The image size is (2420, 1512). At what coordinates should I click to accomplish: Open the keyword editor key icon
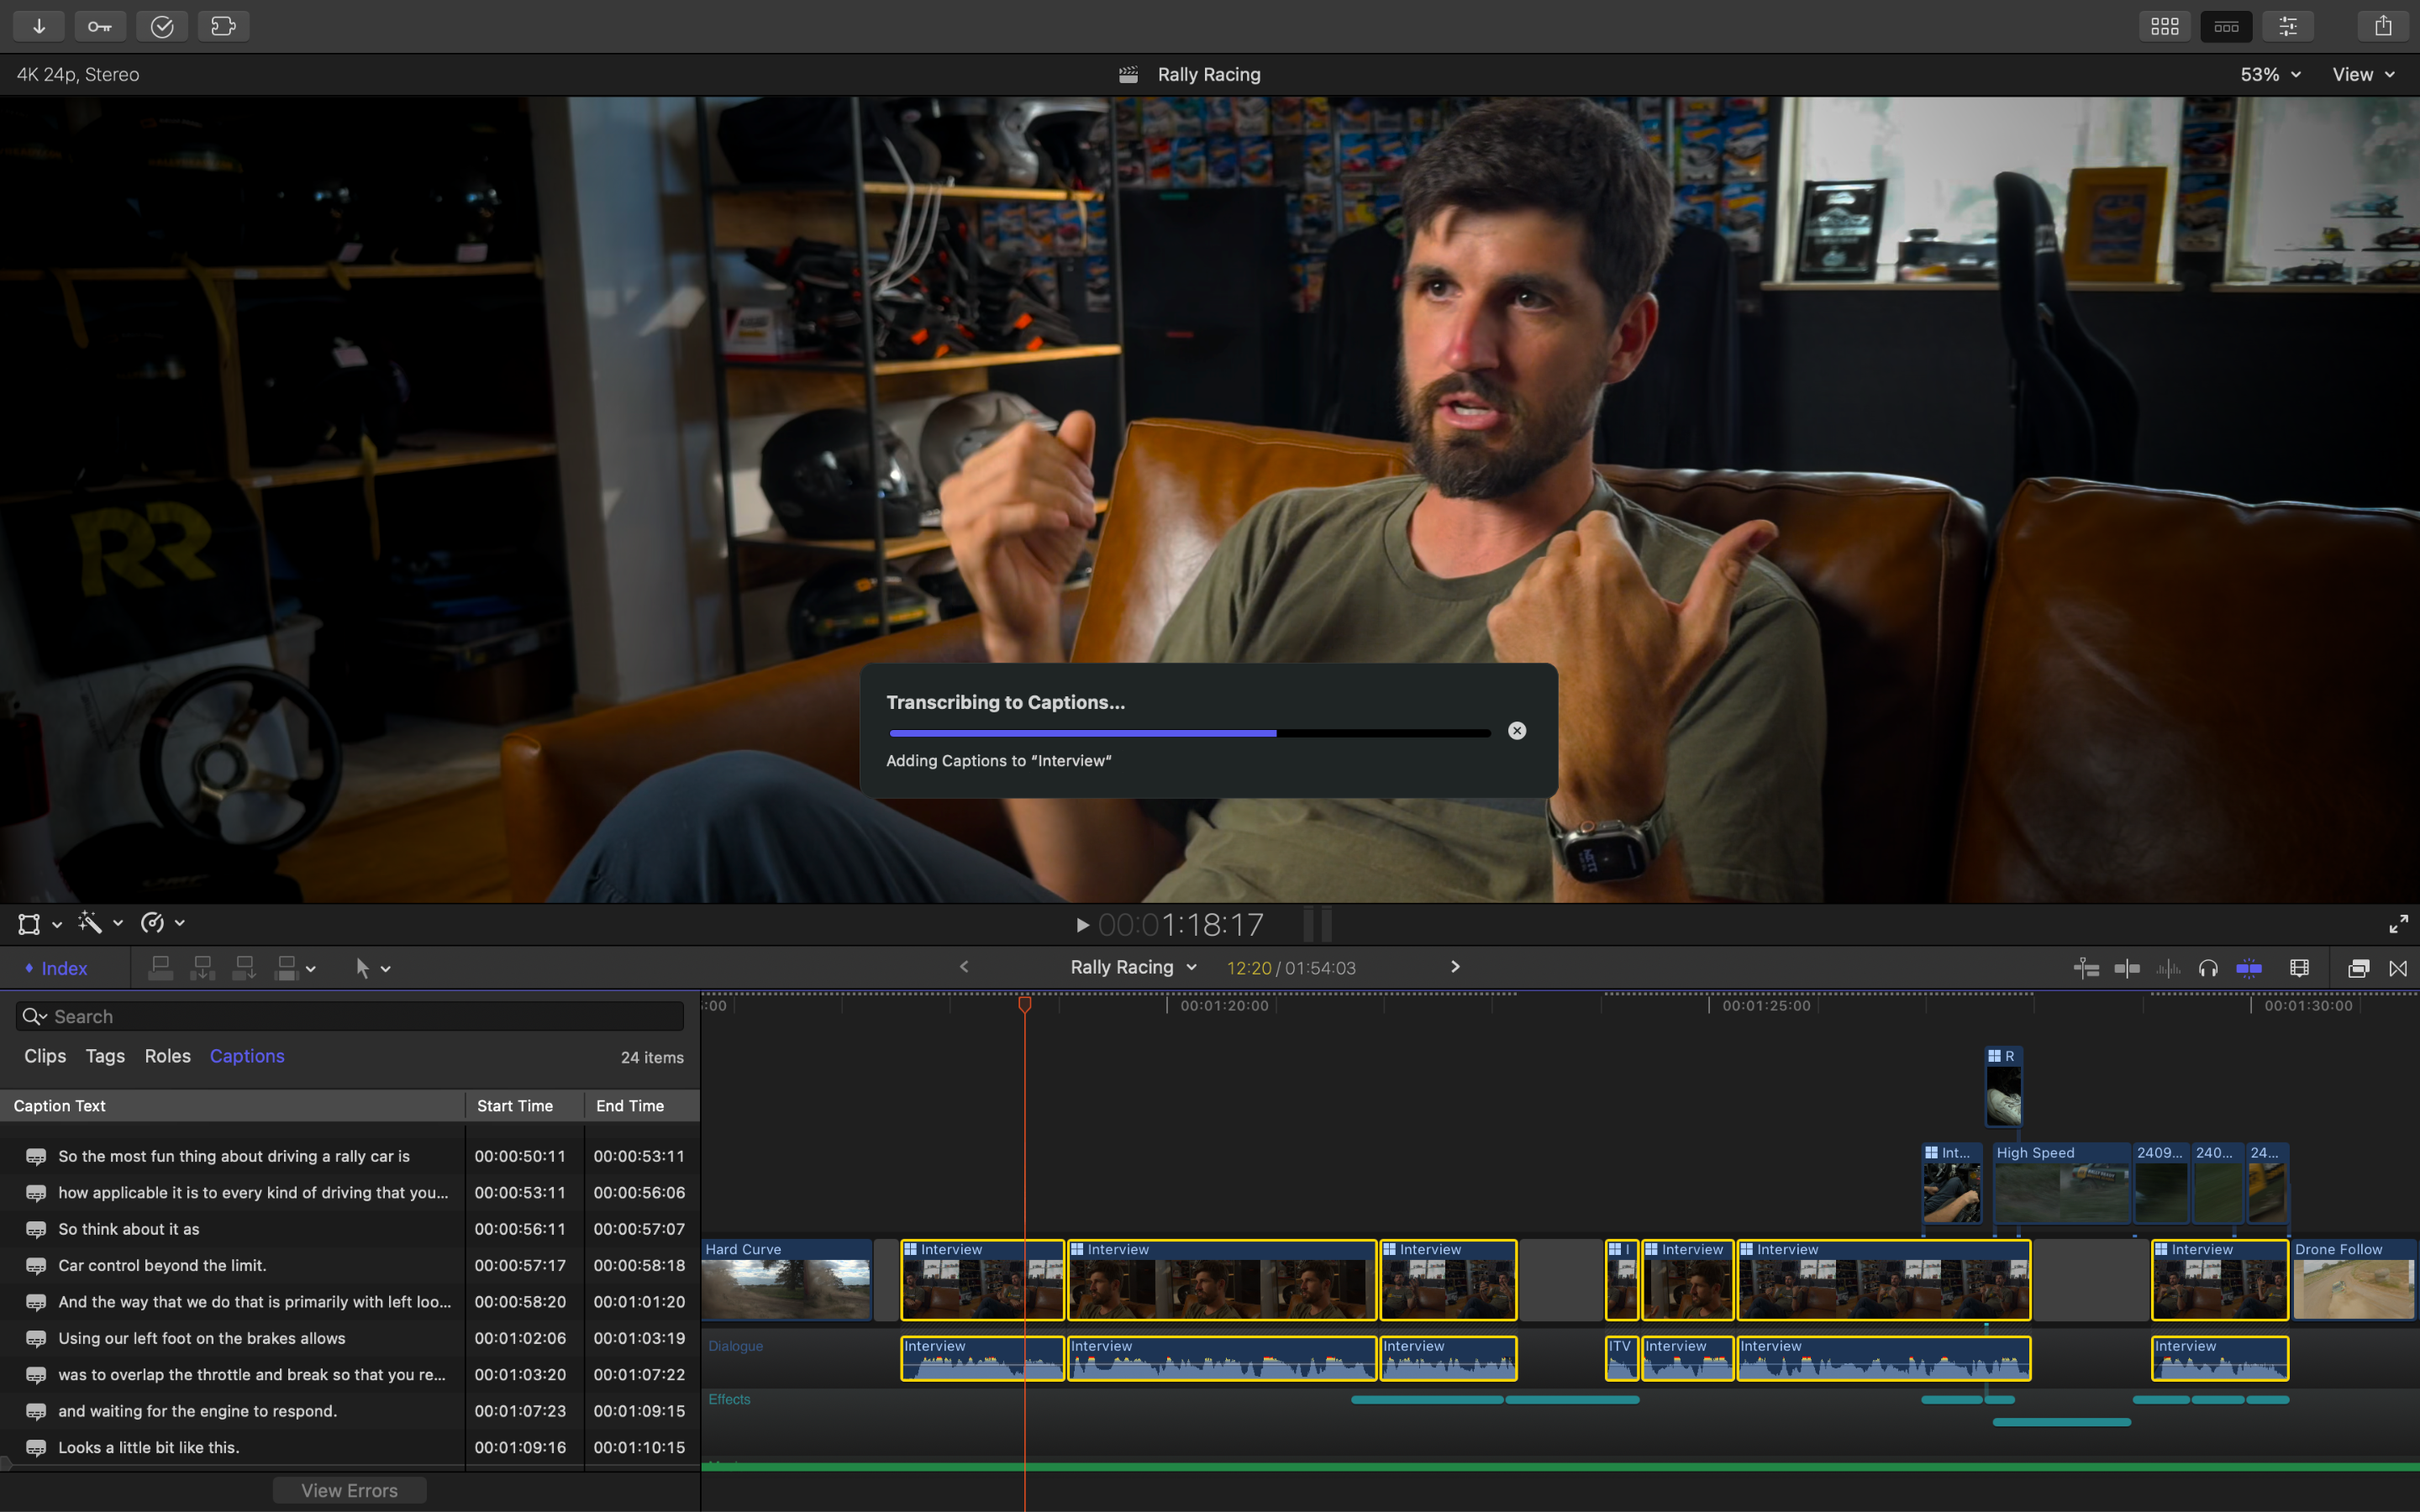(100, 26)
